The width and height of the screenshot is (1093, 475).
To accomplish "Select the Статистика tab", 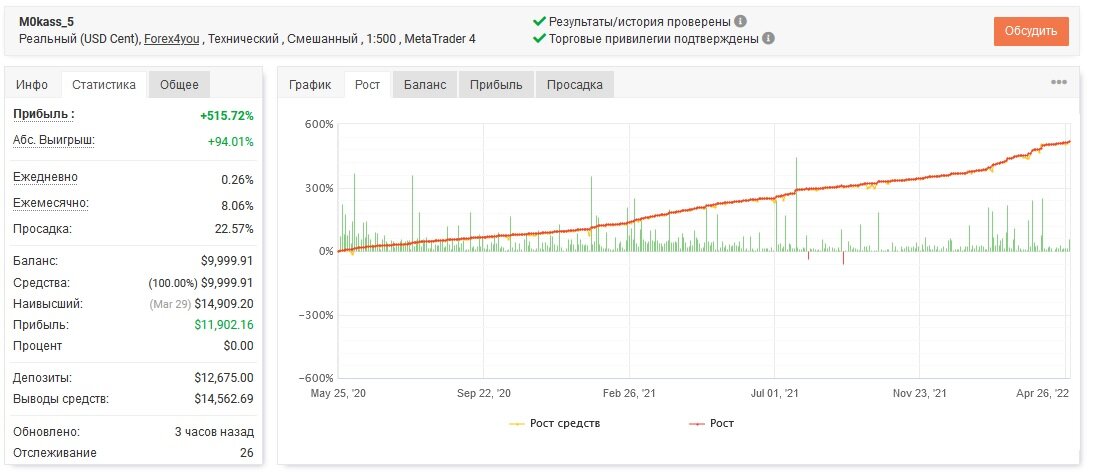I will pos(104,84).
